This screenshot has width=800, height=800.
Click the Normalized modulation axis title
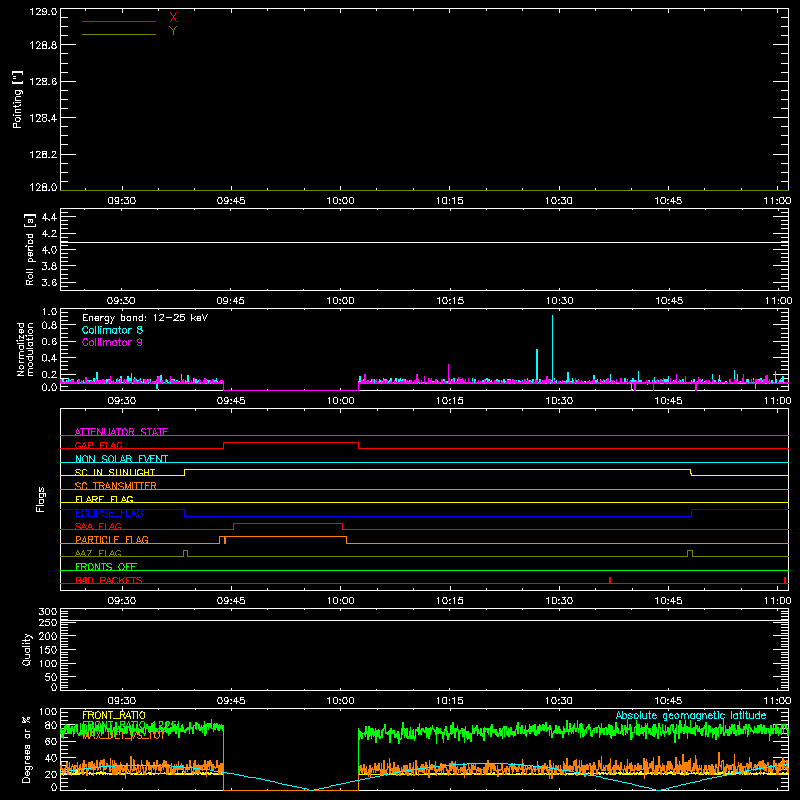pyautogui.click(x=25, y=349)
